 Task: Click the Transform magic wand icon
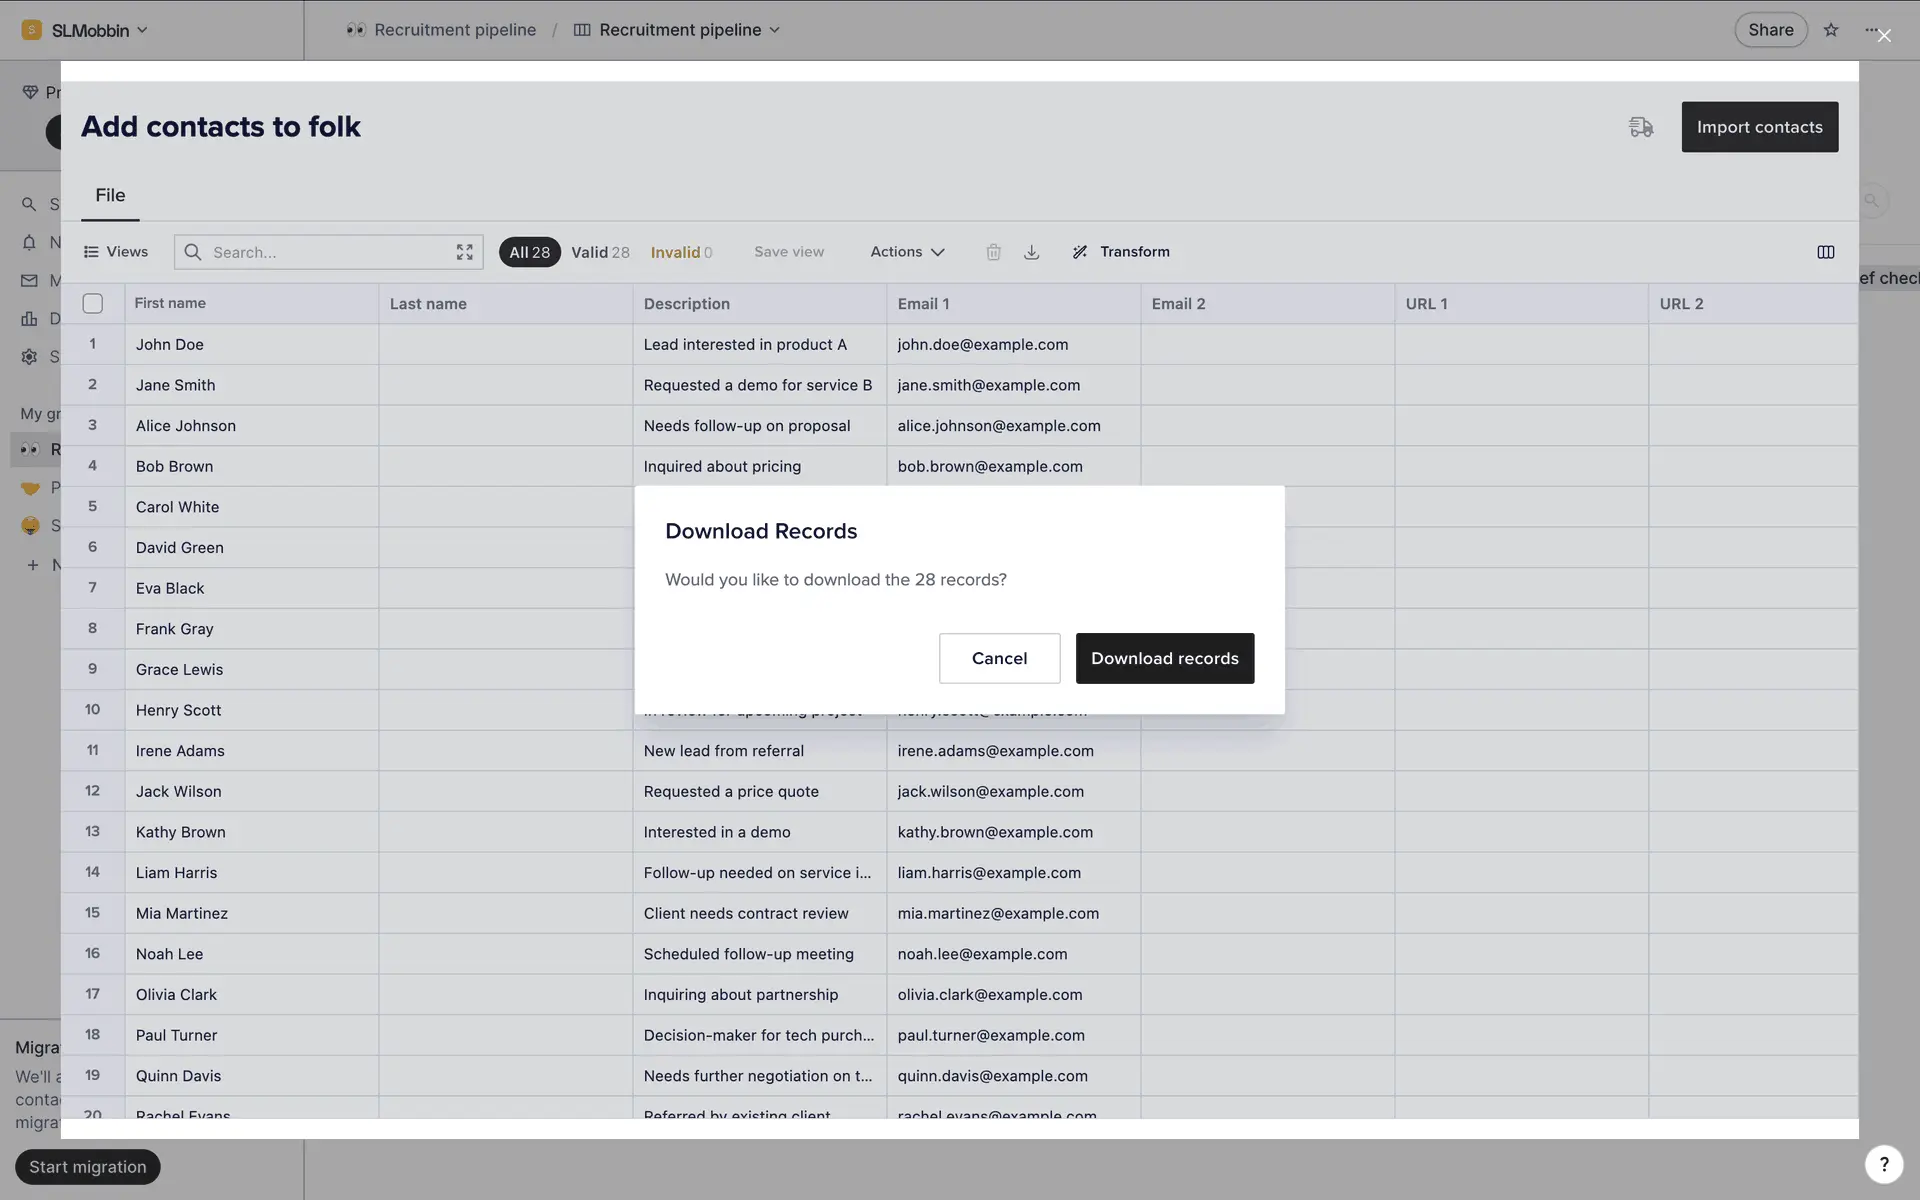pyautogui.click(x=1080, y=252)
